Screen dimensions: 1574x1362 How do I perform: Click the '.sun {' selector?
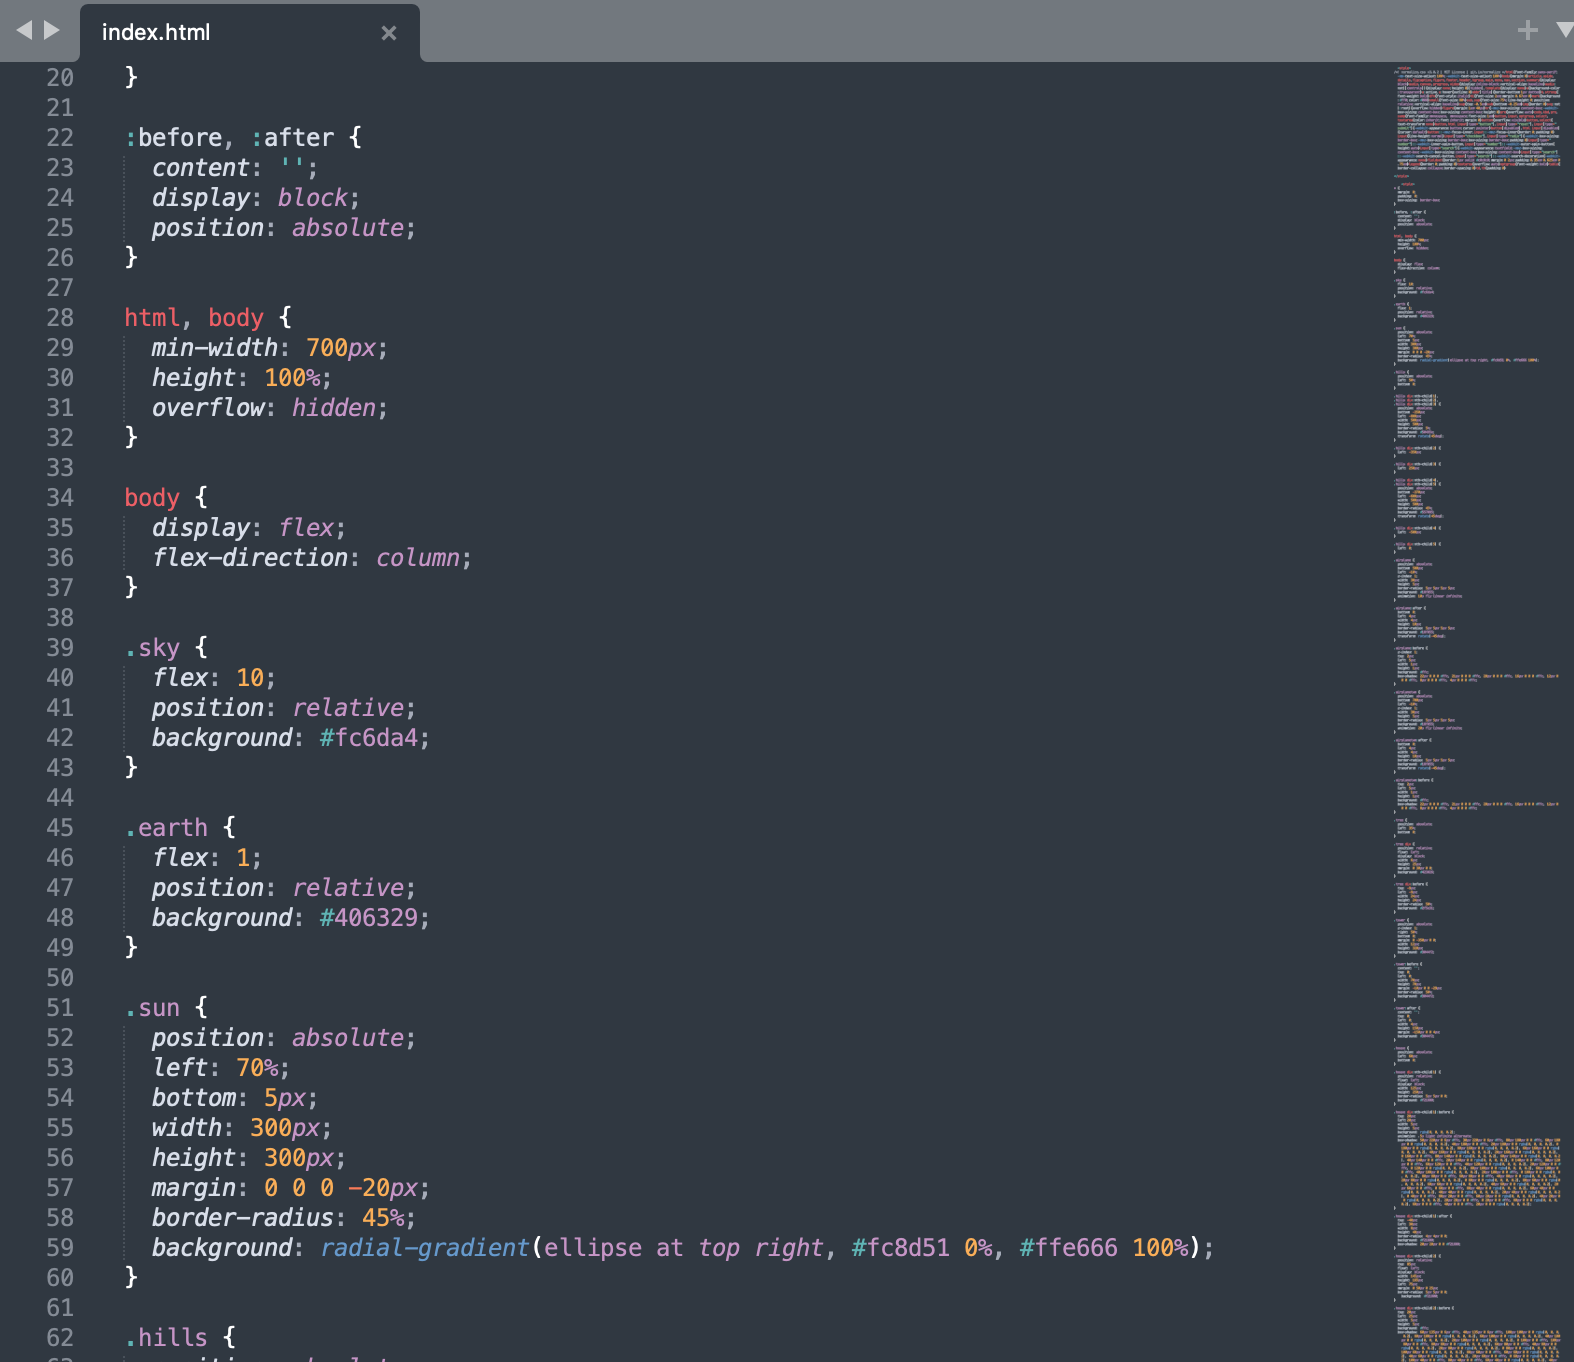(x=166, y=1008)
